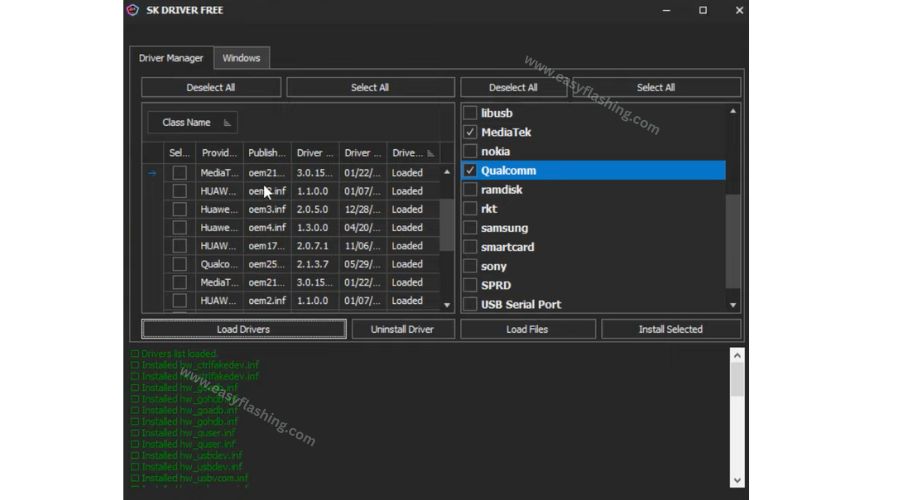The width and height of the screenshot is (900, 500).
Task: Check the ramdisk checkbox
Action: (470, 189)
